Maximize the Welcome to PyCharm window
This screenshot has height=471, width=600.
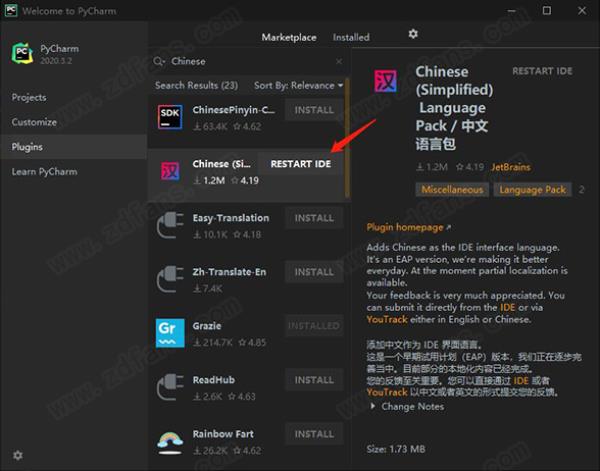tap(547, 11)
